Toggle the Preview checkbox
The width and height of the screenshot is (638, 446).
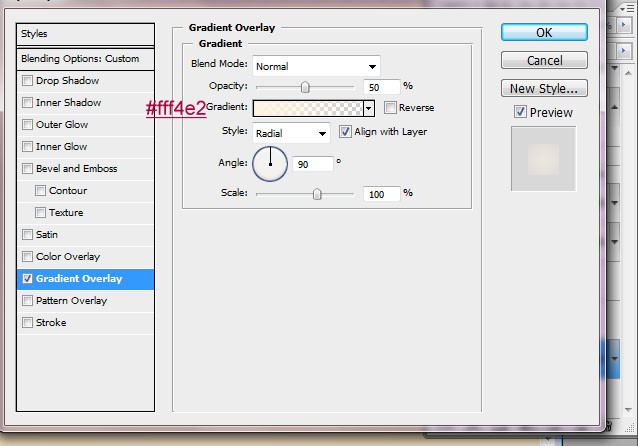tap(520, 112)
